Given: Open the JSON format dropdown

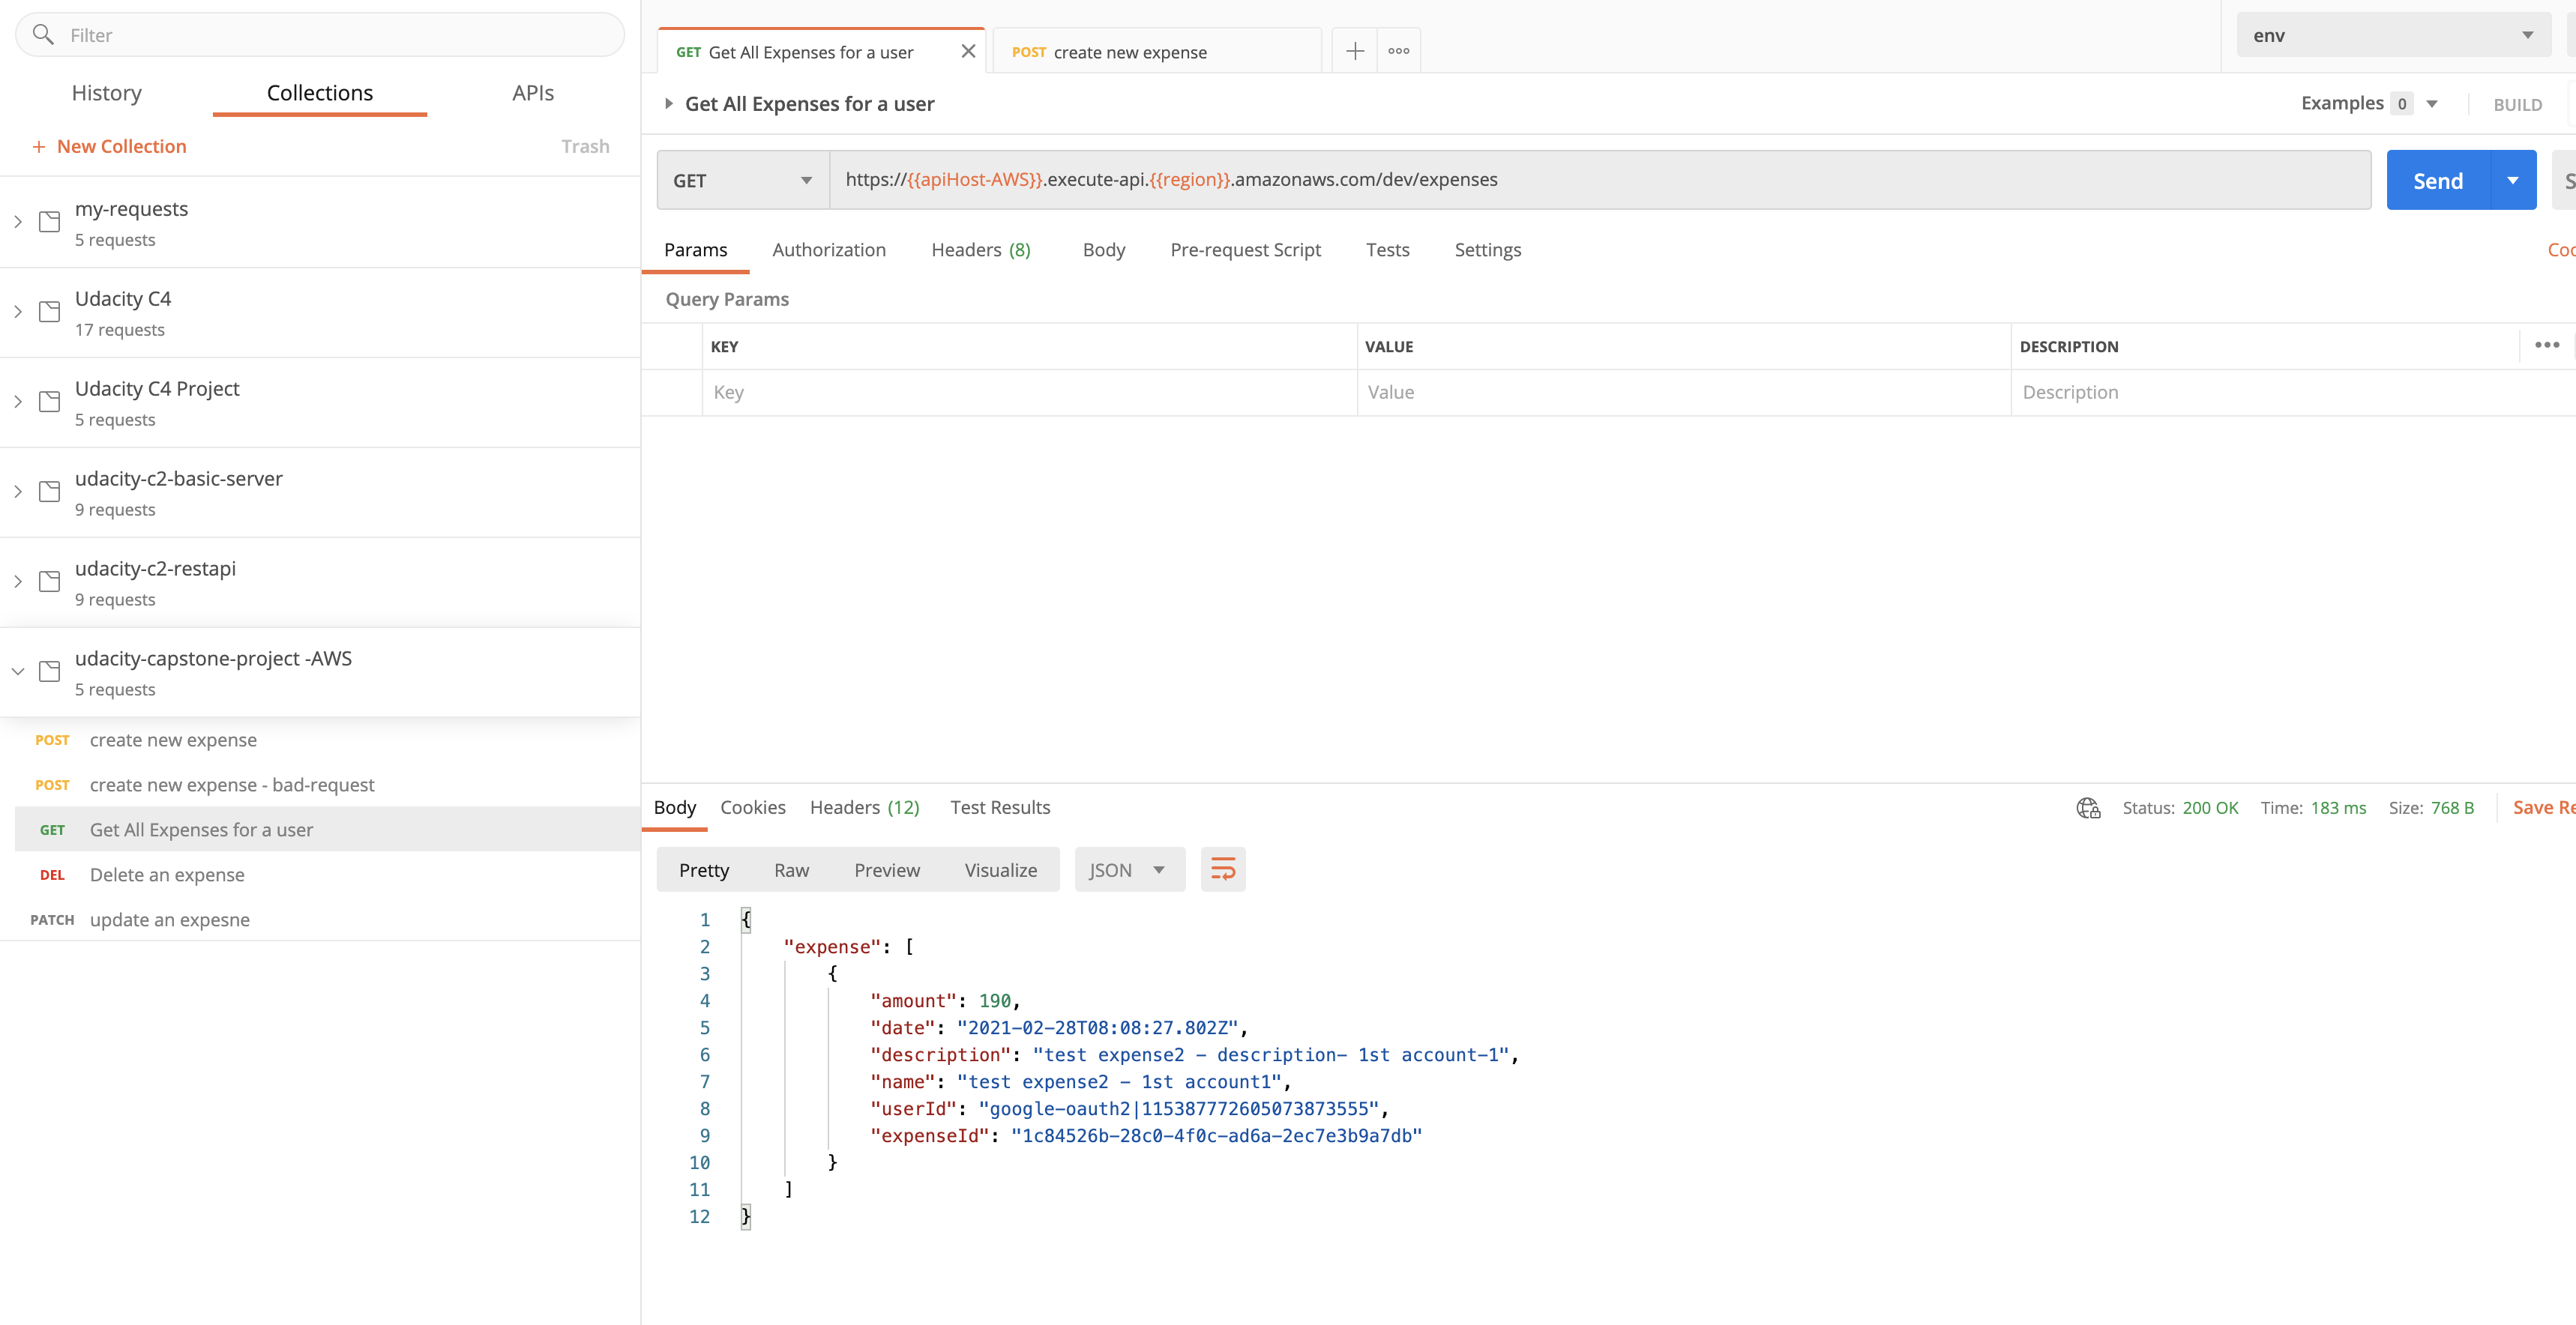Looking at the screenshot, I should [1128, 870].
